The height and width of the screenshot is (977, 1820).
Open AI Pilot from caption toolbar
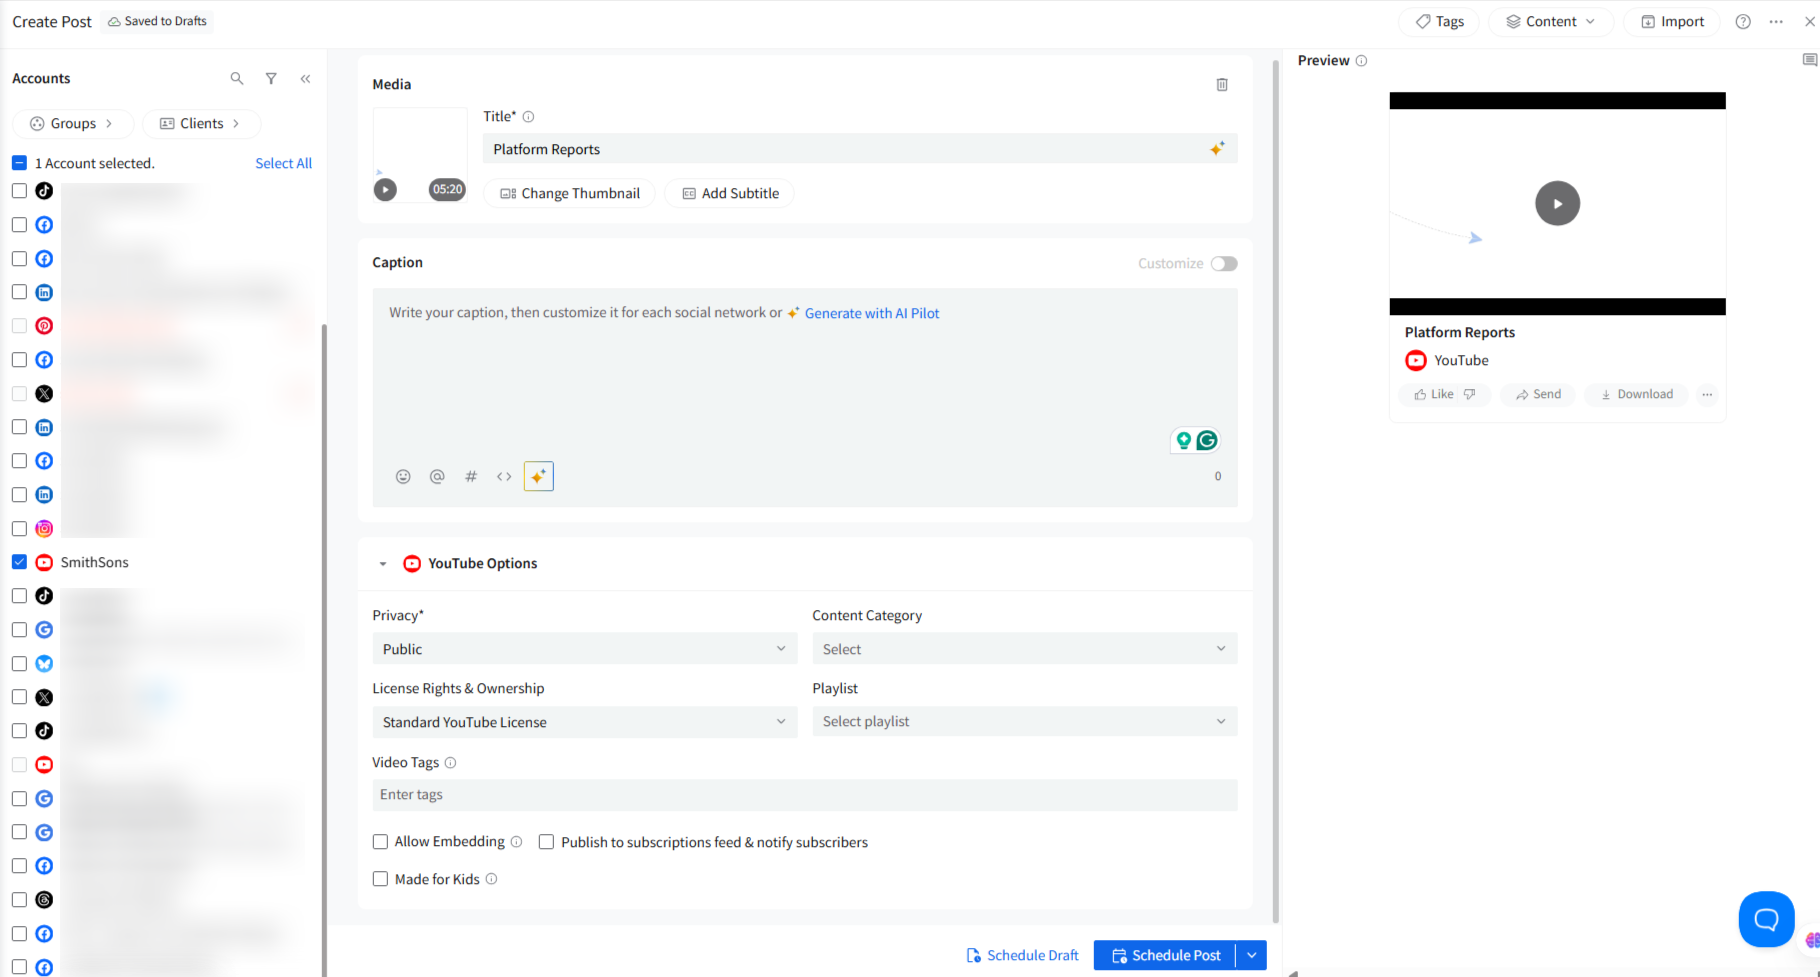(538, 477)
